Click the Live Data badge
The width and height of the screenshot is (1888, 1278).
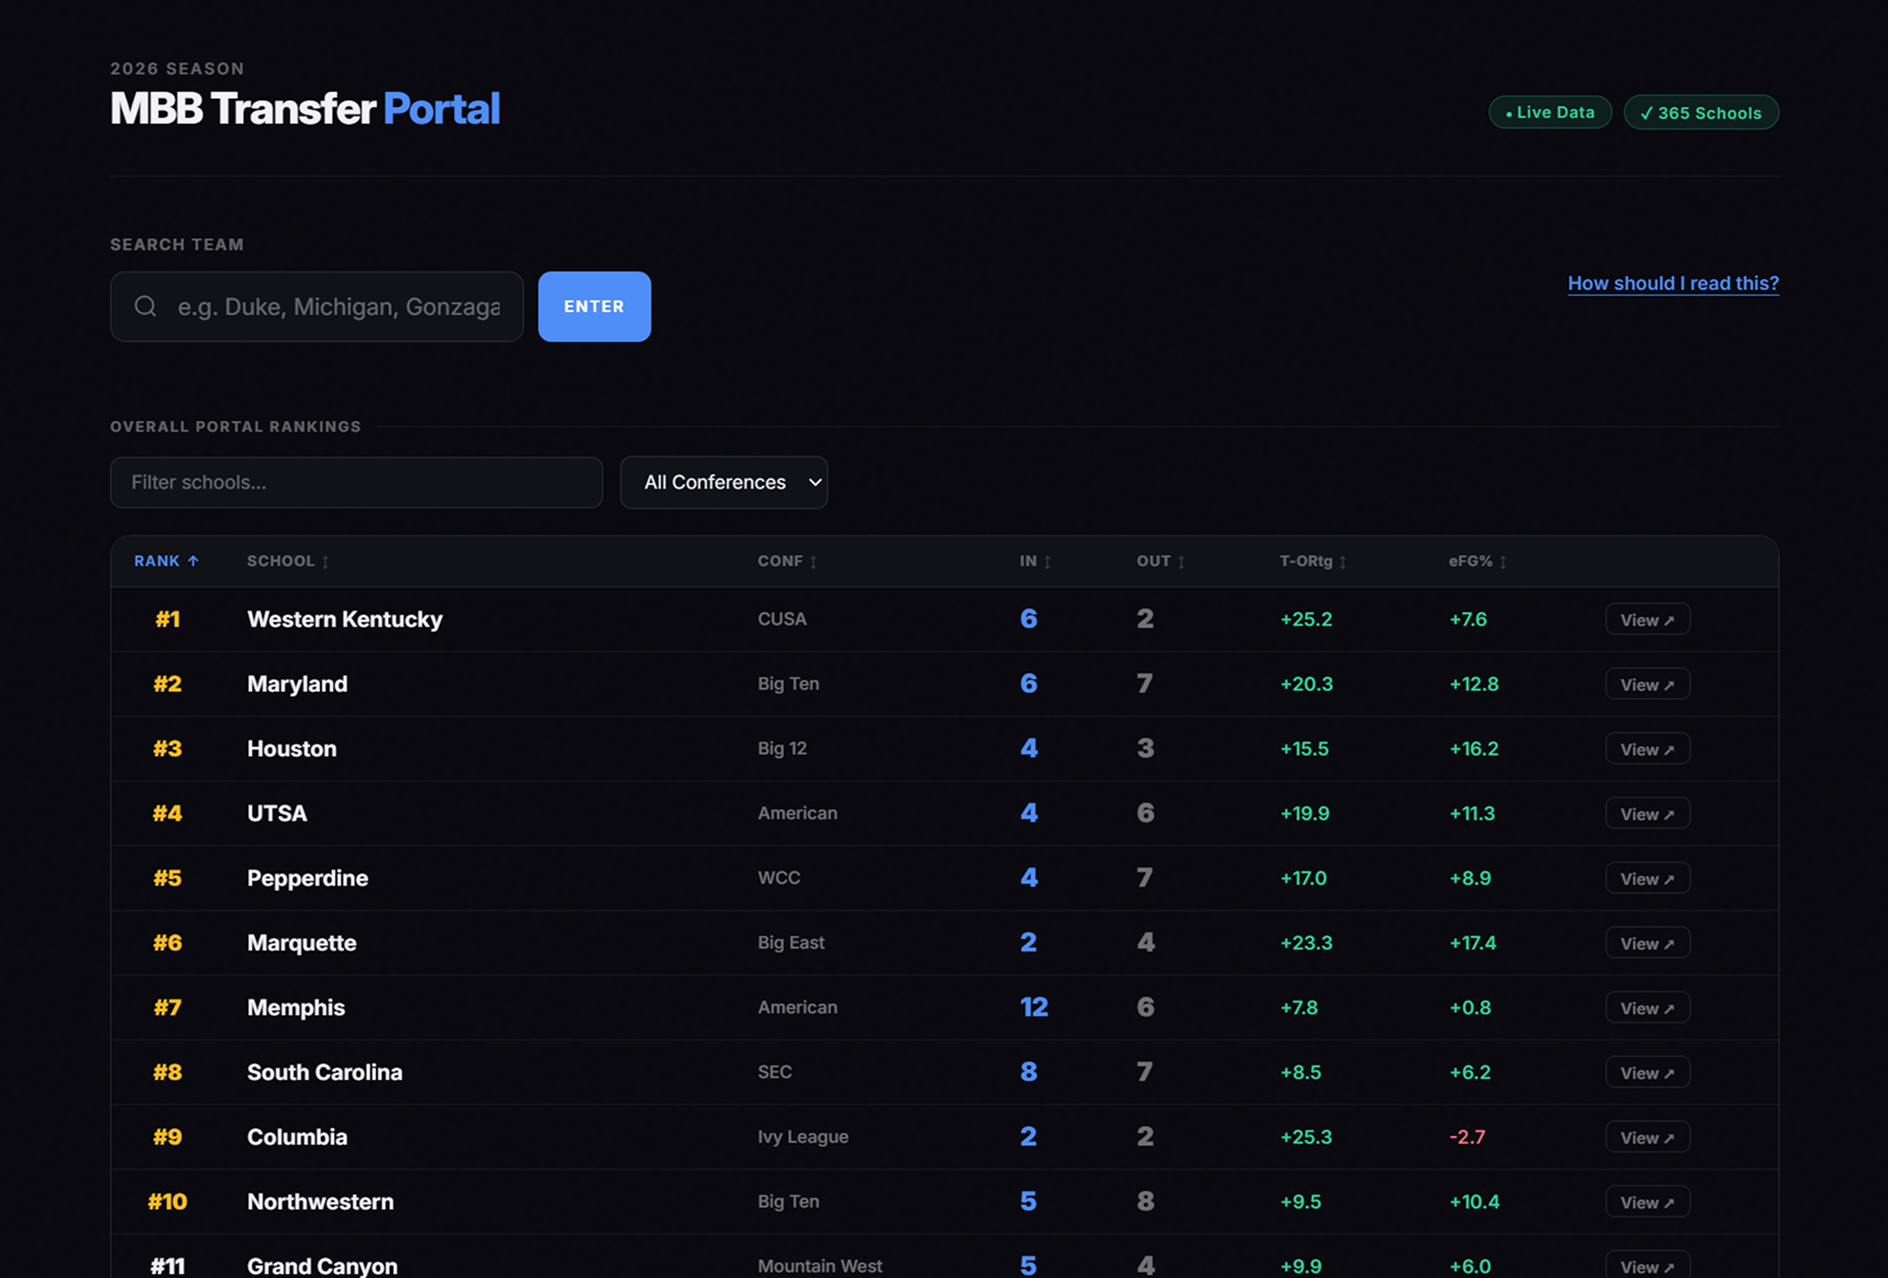1550,112
